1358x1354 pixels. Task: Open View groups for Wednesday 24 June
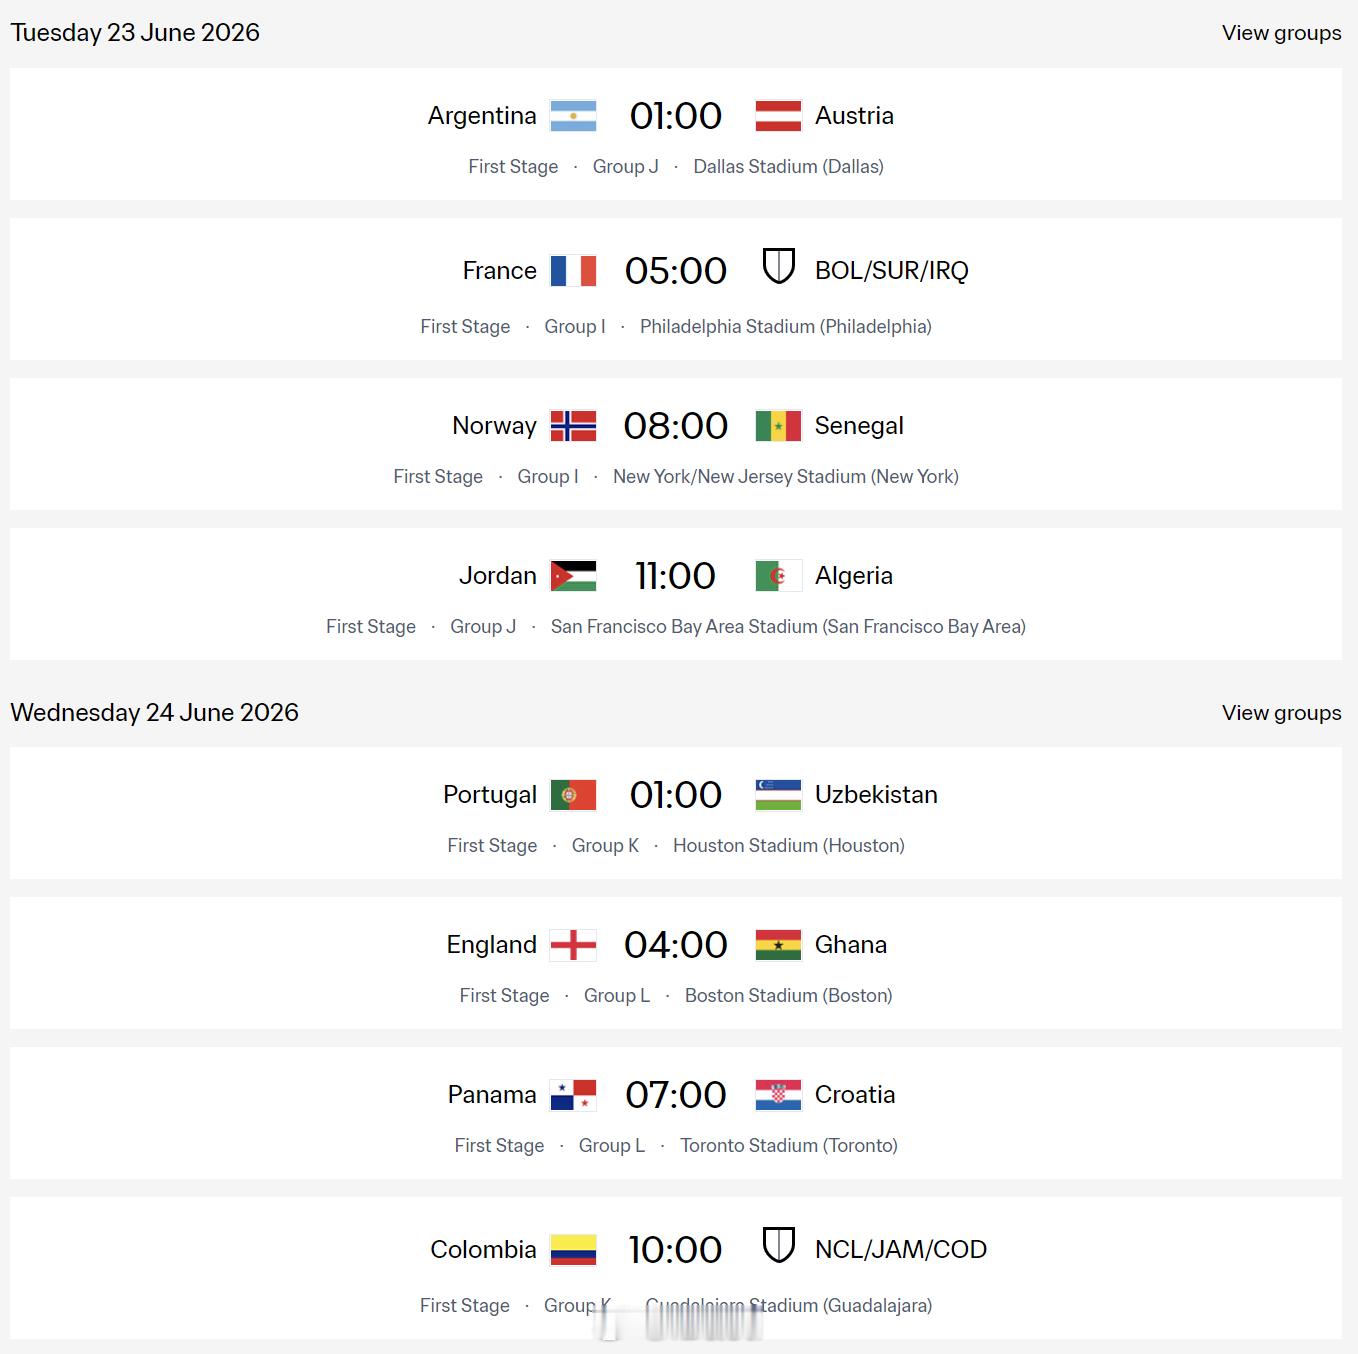(x=1281, y=713)
